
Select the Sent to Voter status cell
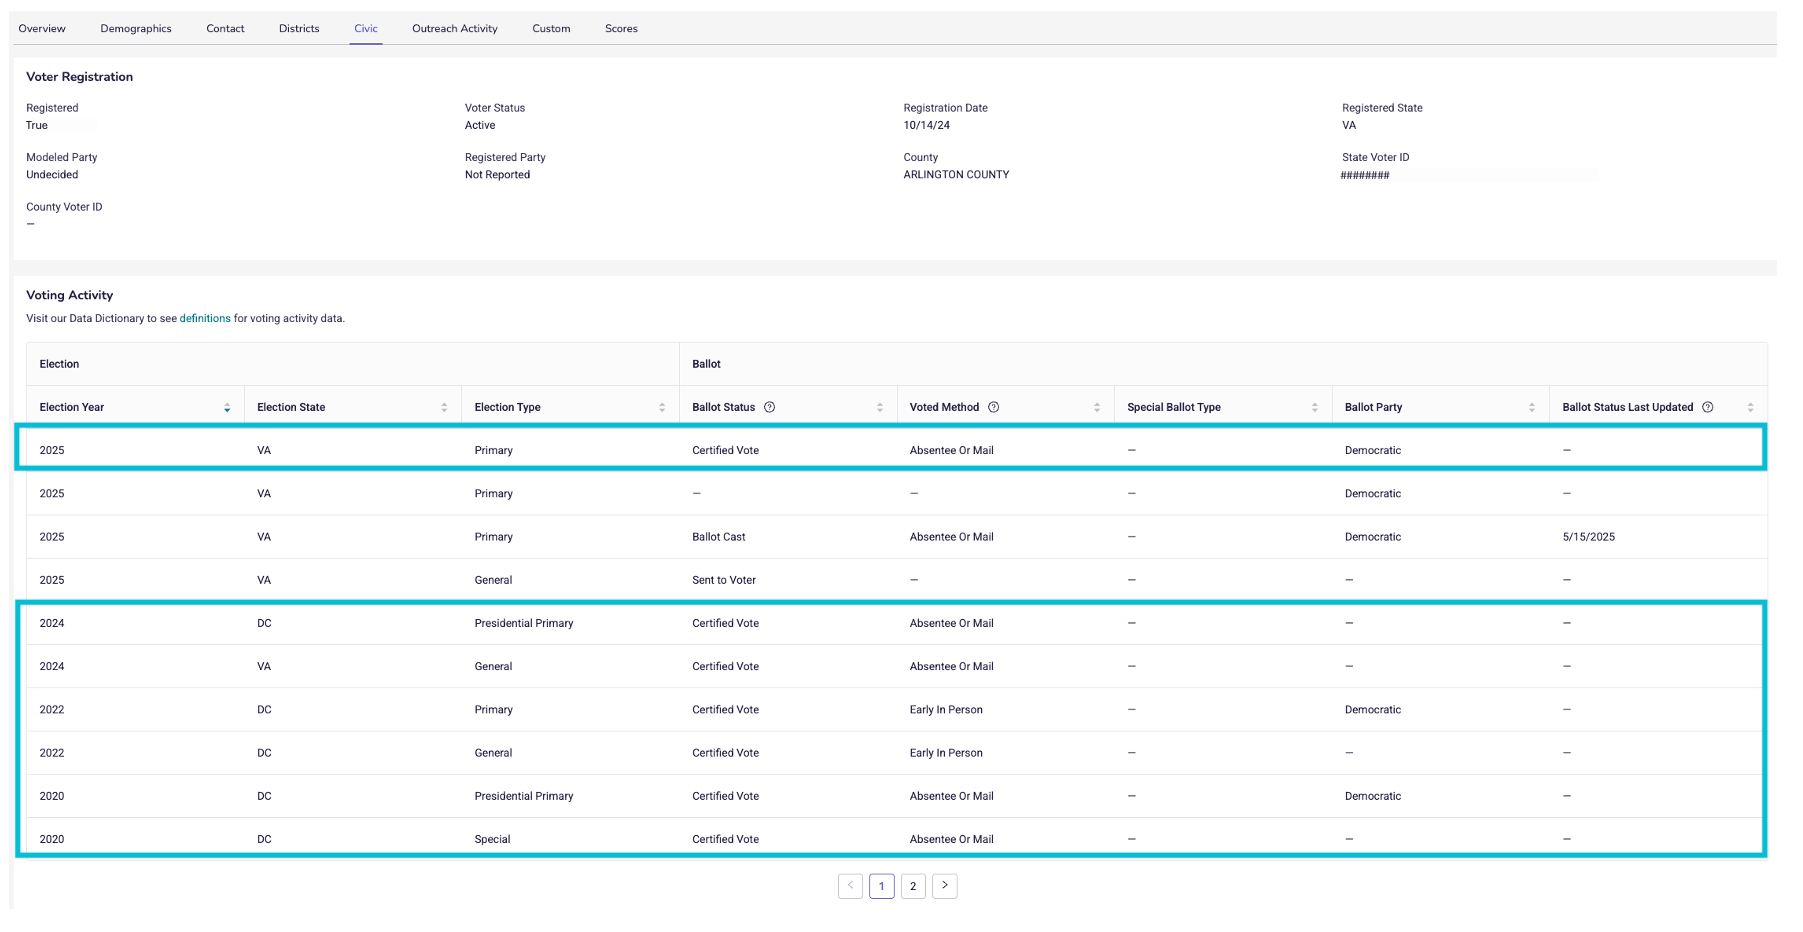[724, 580]
